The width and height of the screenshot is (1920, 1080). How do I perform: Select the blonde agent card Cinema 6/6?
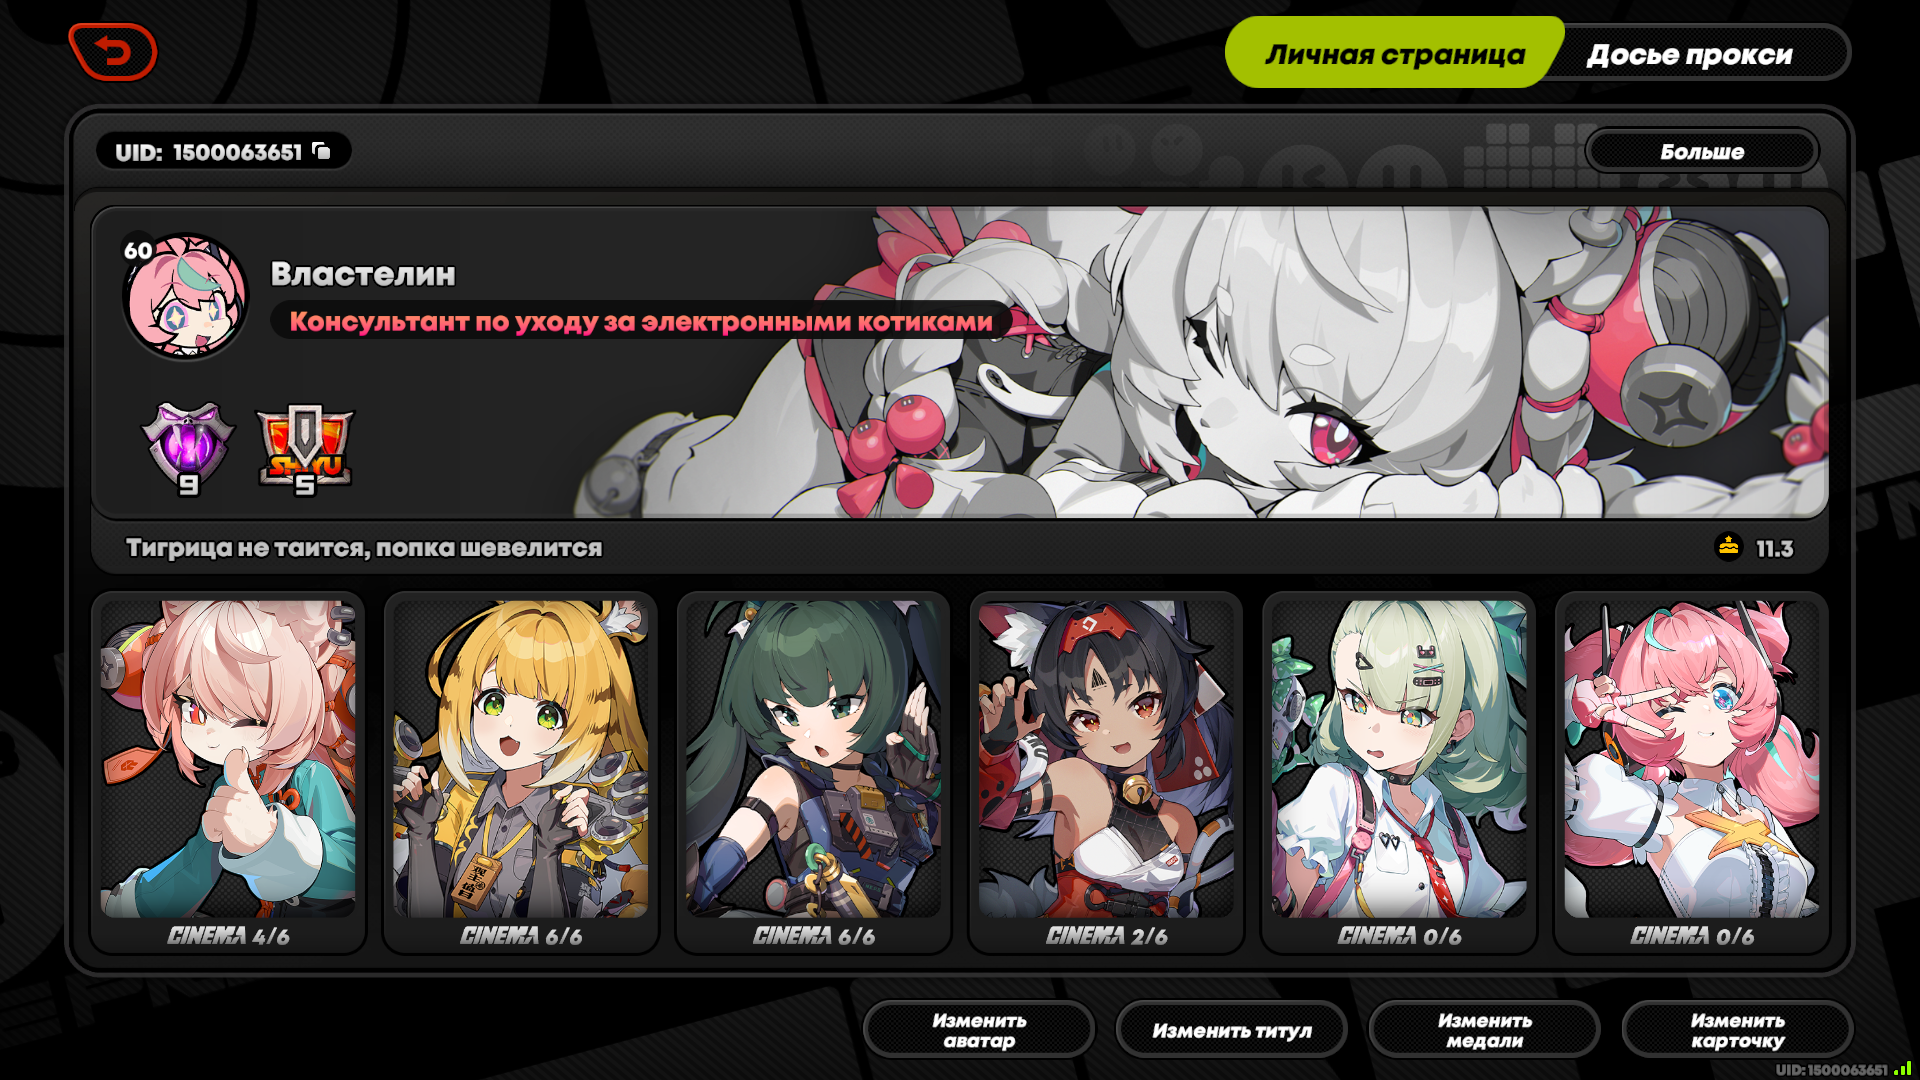tap(521, 773)
